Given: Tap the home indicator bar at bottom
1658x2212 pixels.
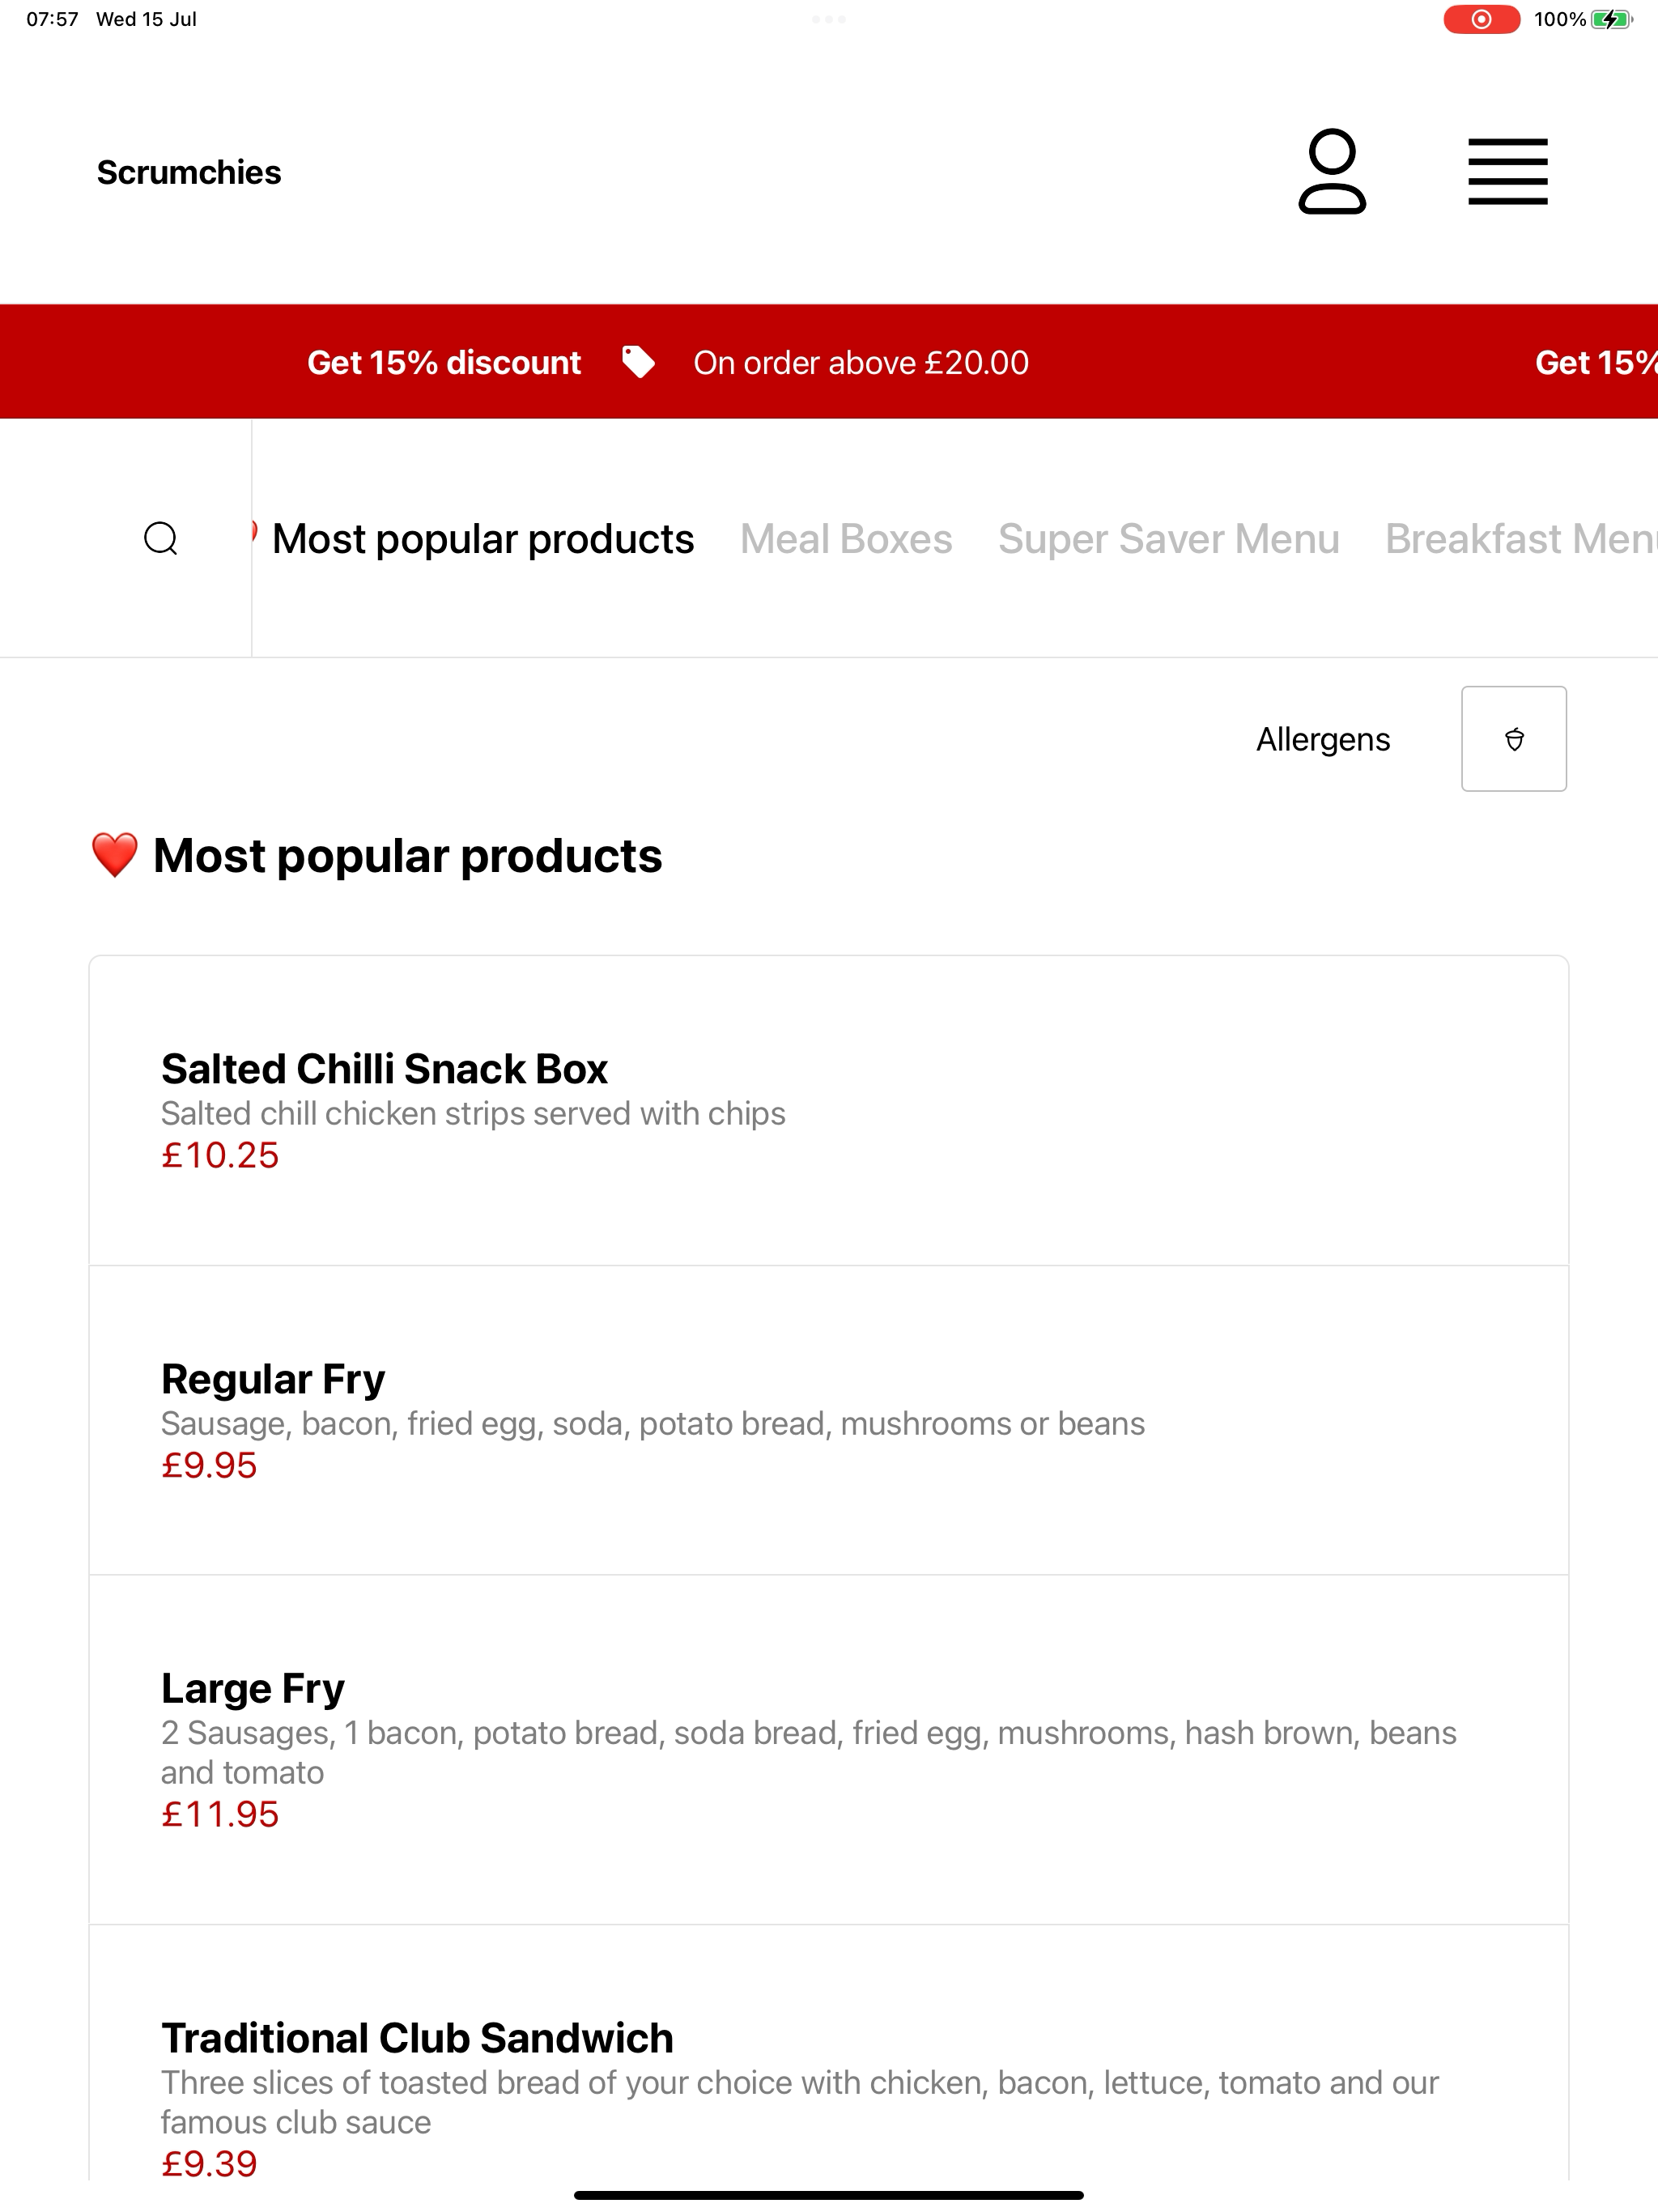Looking at the screenshot, I should [829, 2195].
